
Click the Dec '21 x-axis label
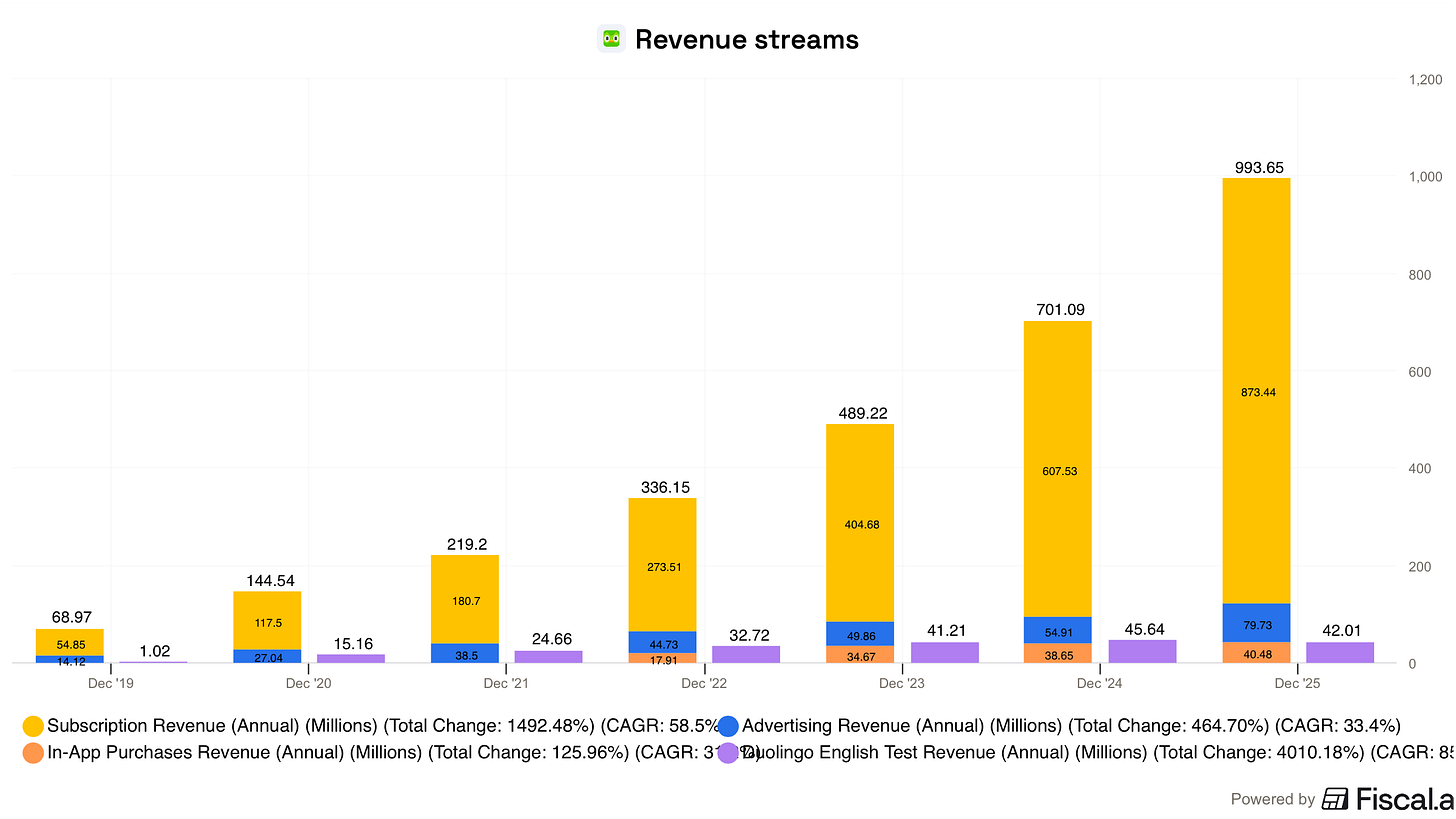506,684
